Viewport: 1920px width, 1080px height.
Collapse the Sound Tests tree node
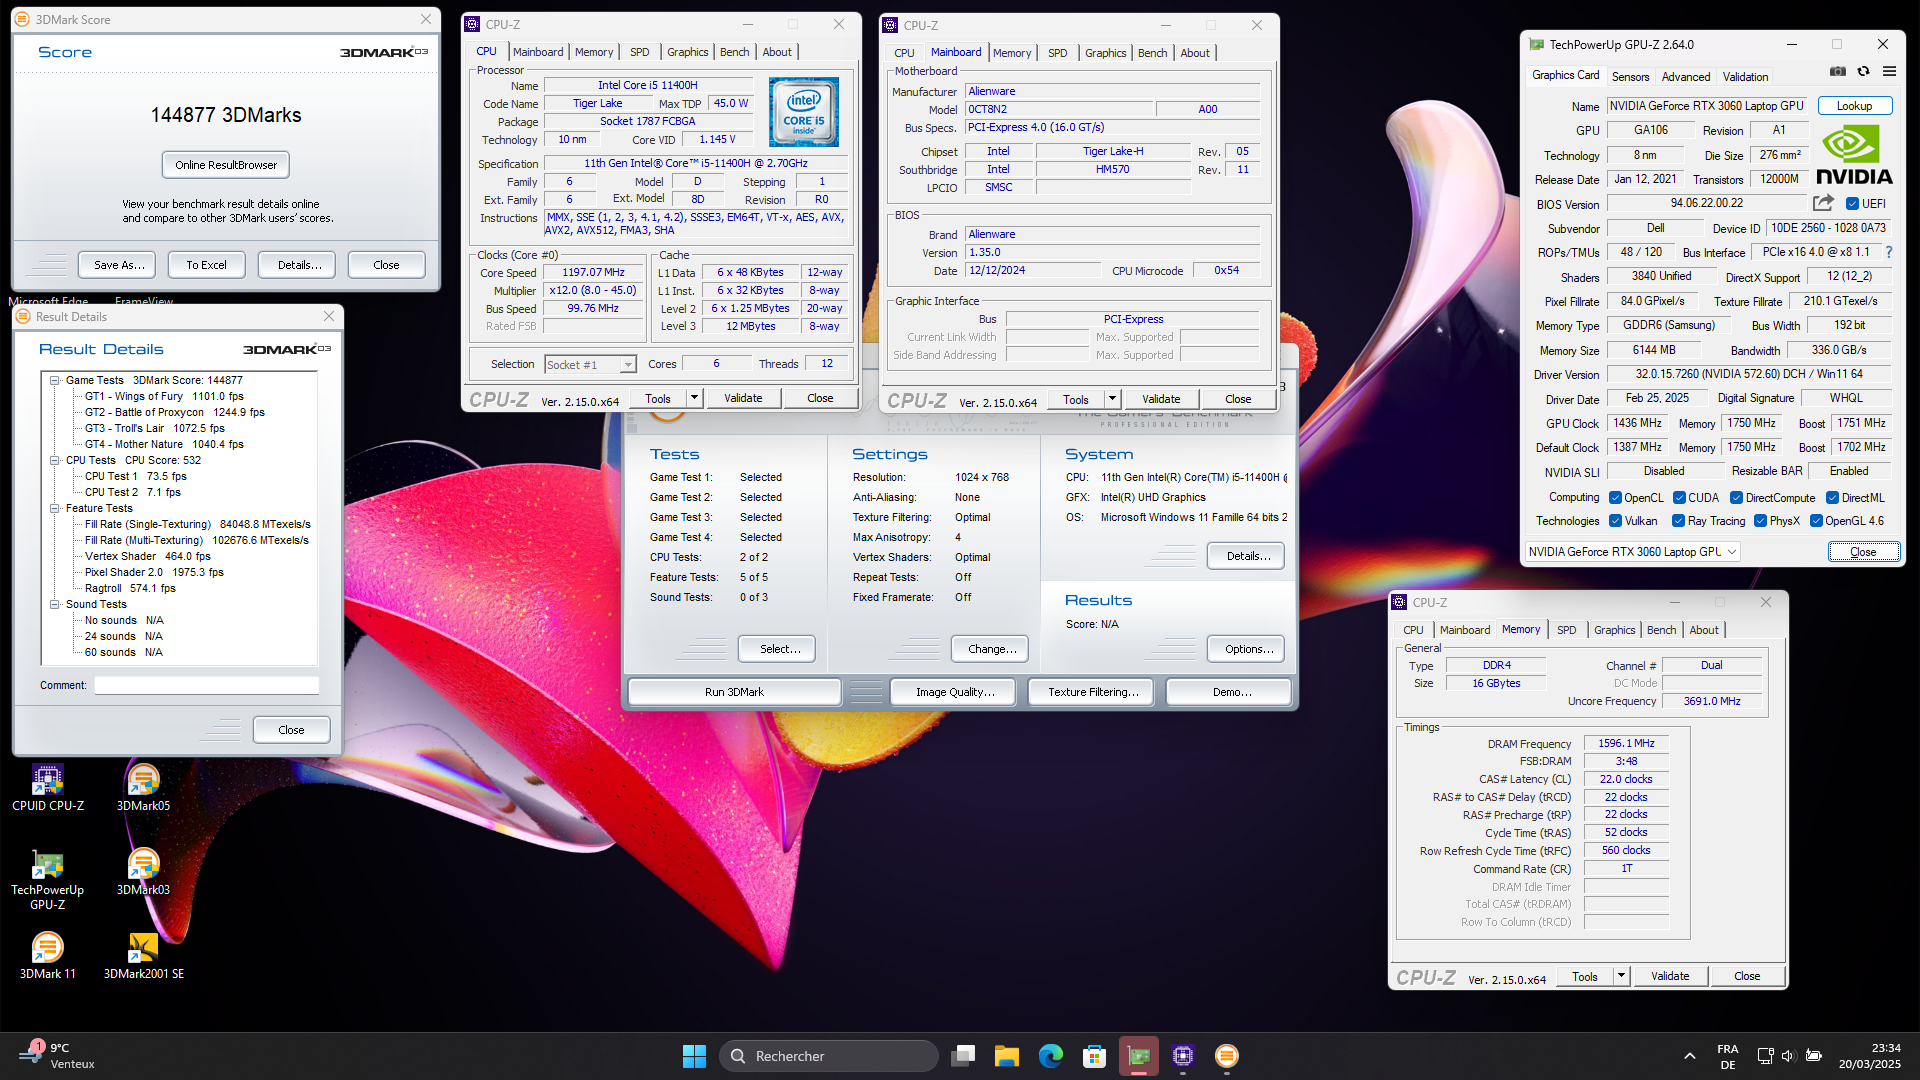(x=55, y=604)
